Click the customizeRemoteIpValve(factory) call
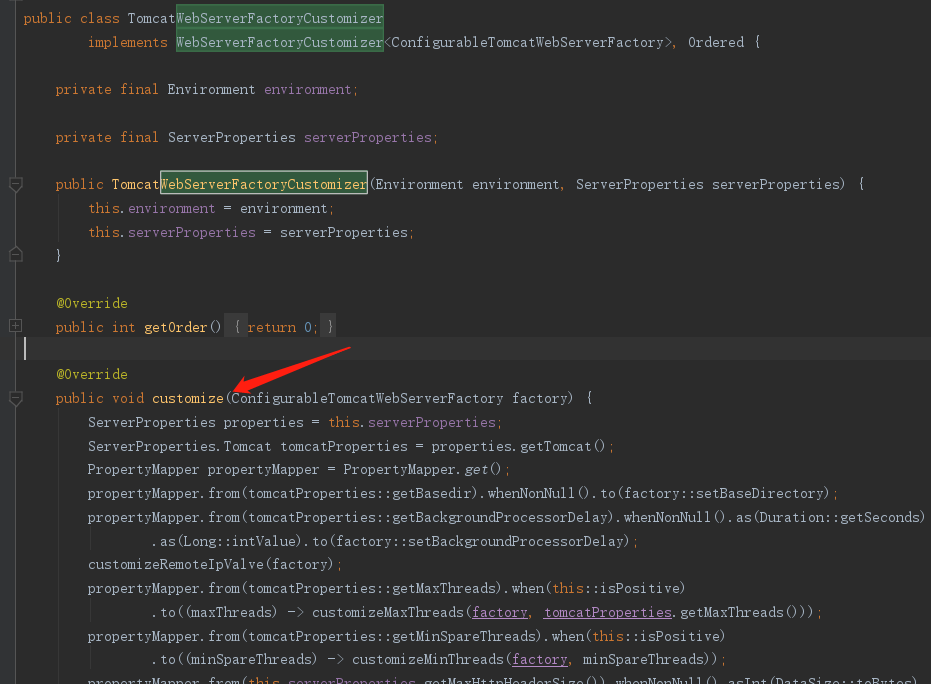This screenshot has height=684, width=931. 211,565
